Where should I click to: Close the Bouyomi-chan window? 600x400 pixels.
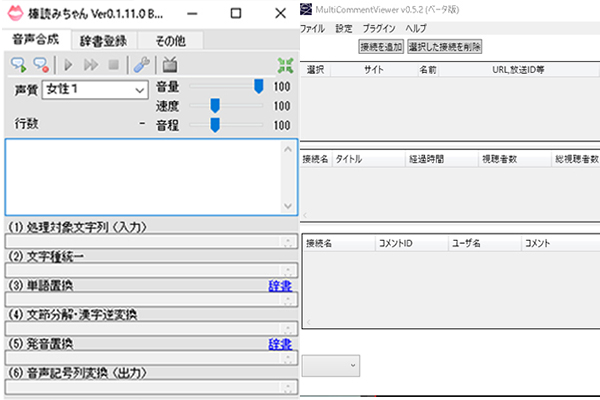(x=280, y=13)
